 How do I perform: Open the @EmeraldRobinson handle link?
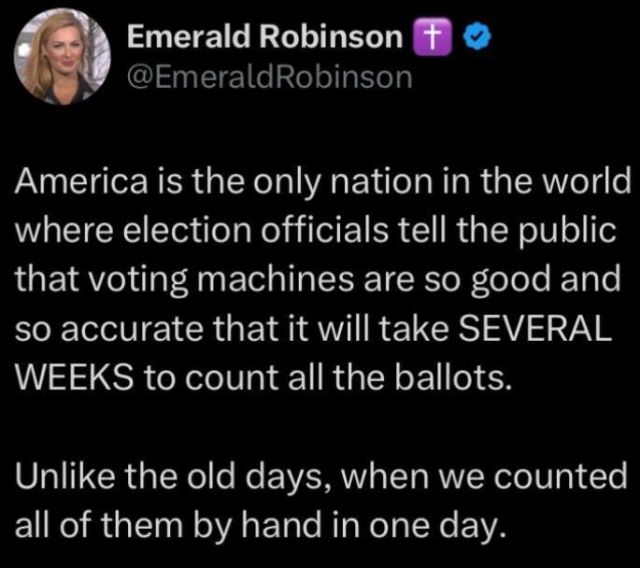point(269,76)
